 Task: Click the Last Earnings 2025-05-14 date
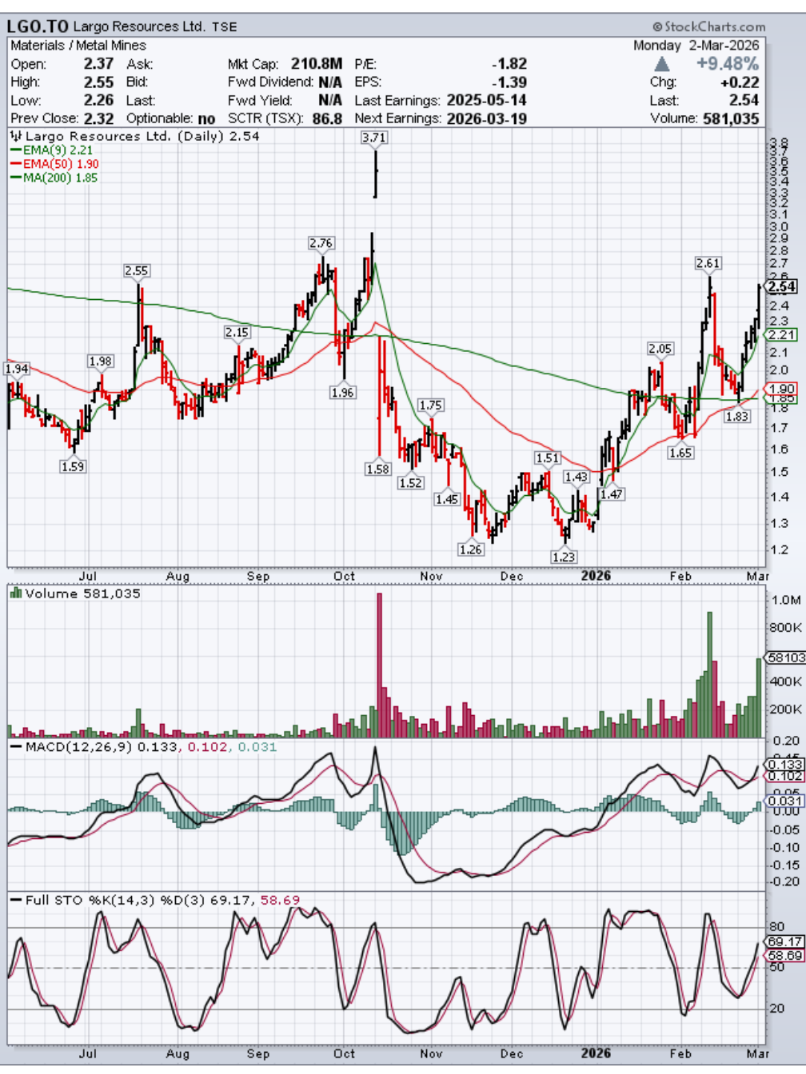(487, 101)
